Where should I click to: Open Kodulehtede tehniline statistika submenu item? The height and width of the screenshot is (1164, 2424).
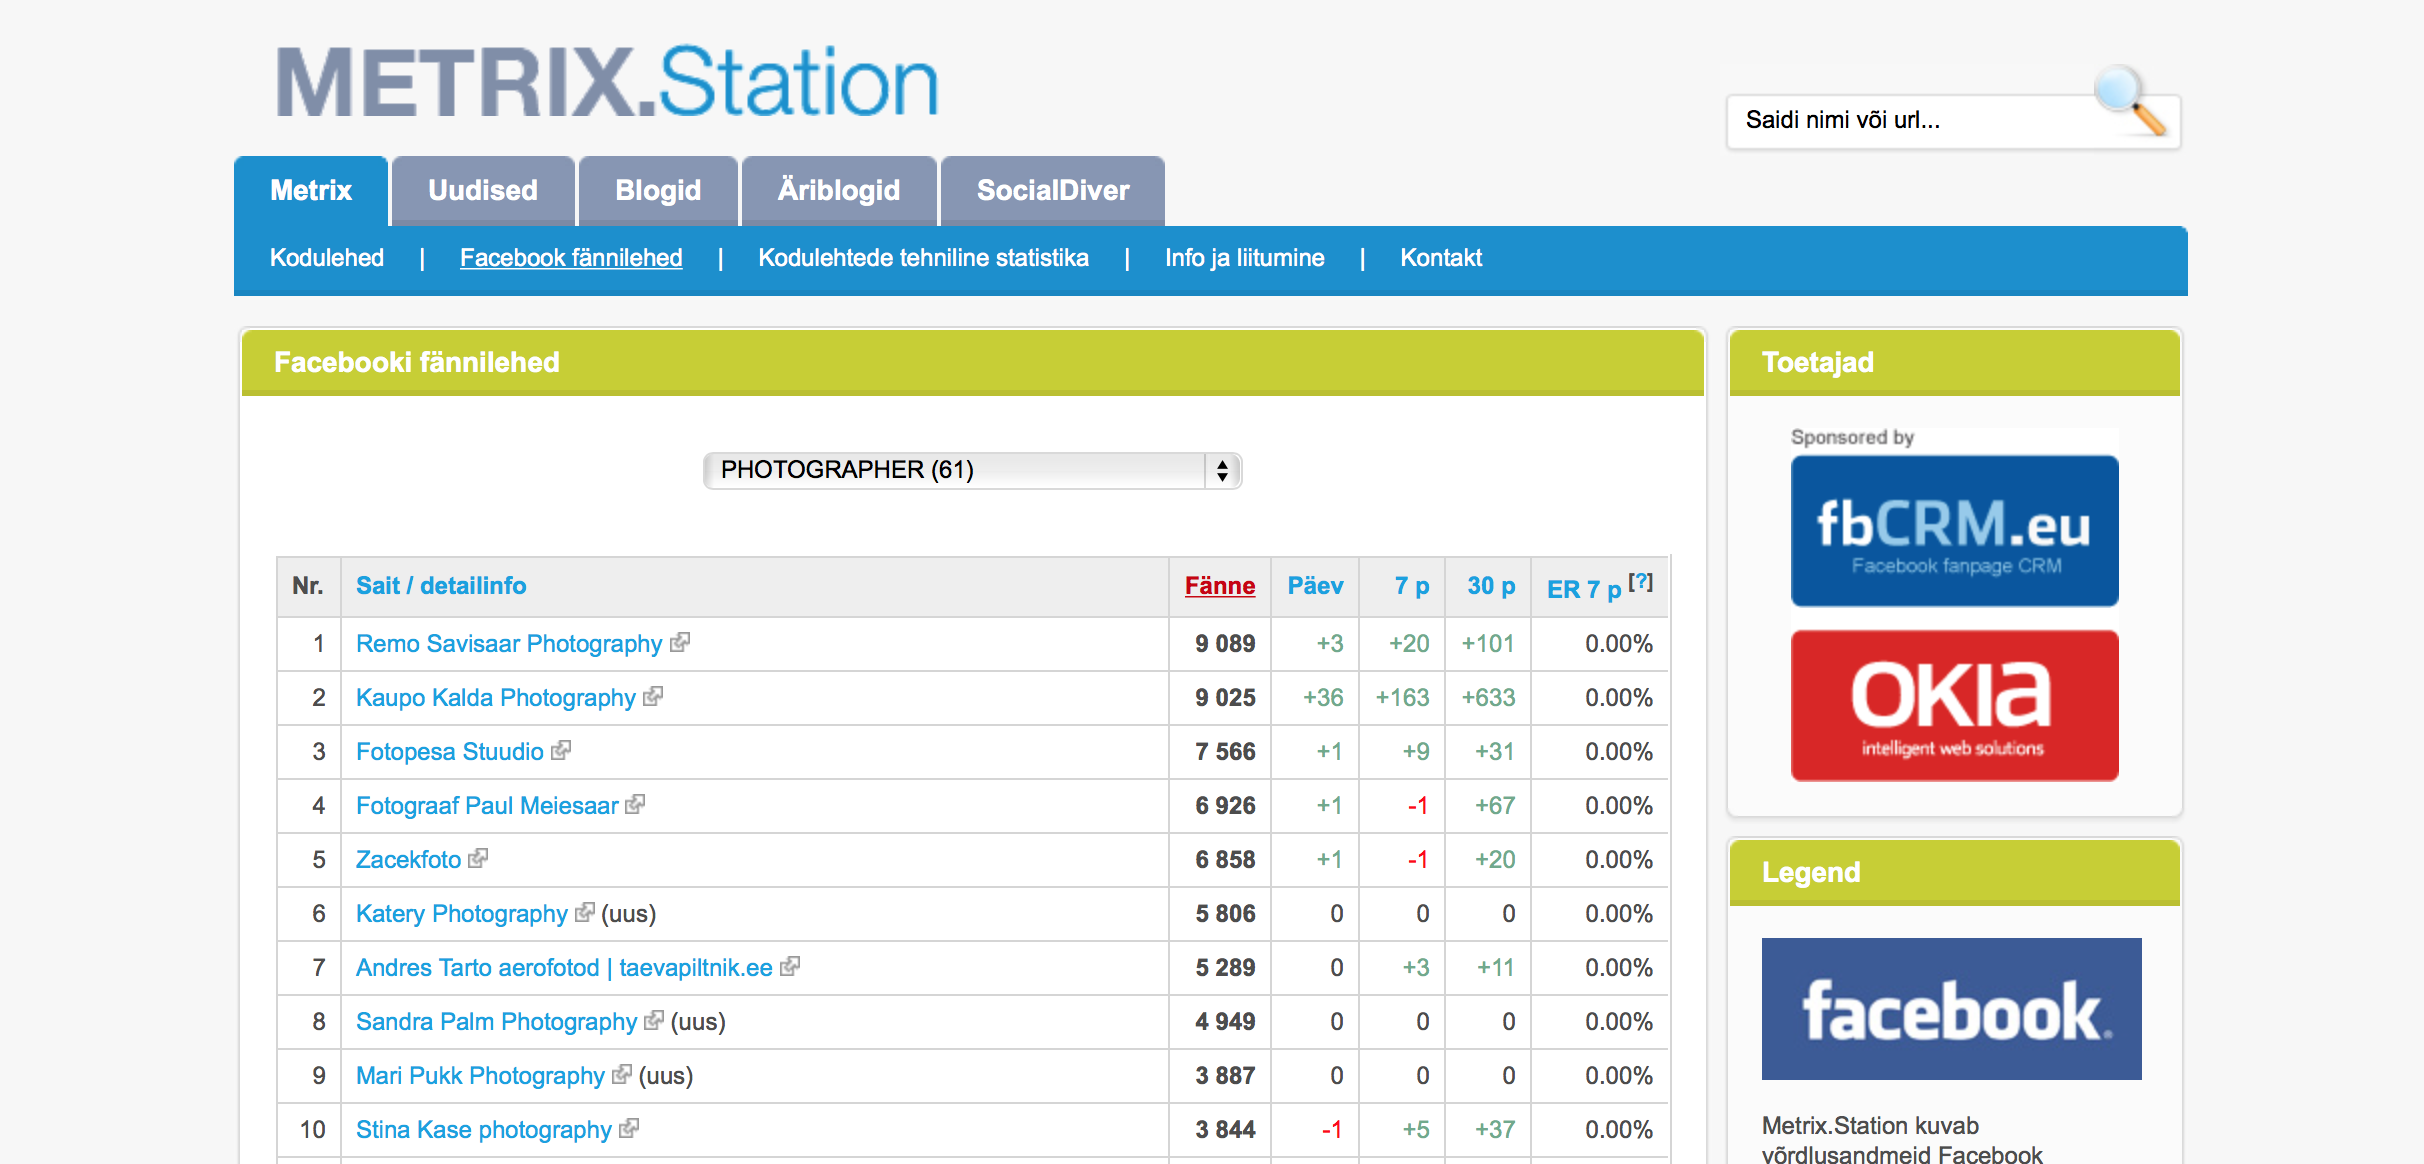coord(922,258)
